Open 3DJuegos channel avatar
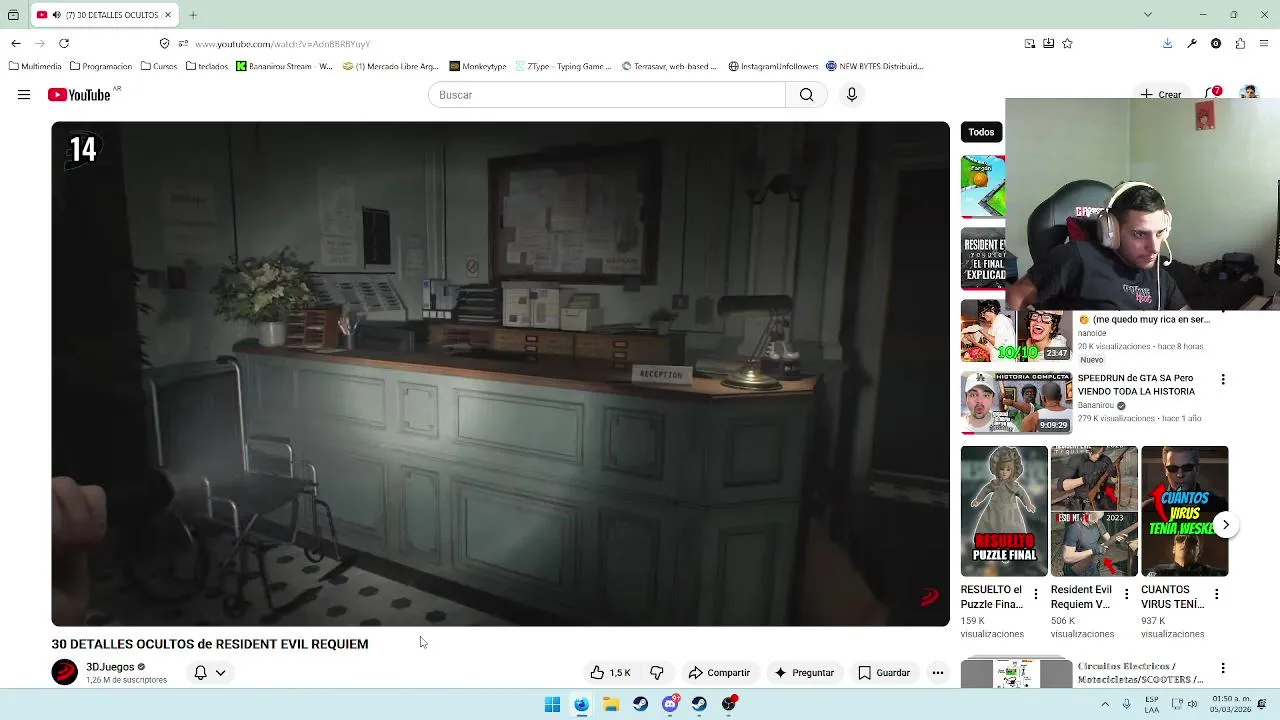 65,673
